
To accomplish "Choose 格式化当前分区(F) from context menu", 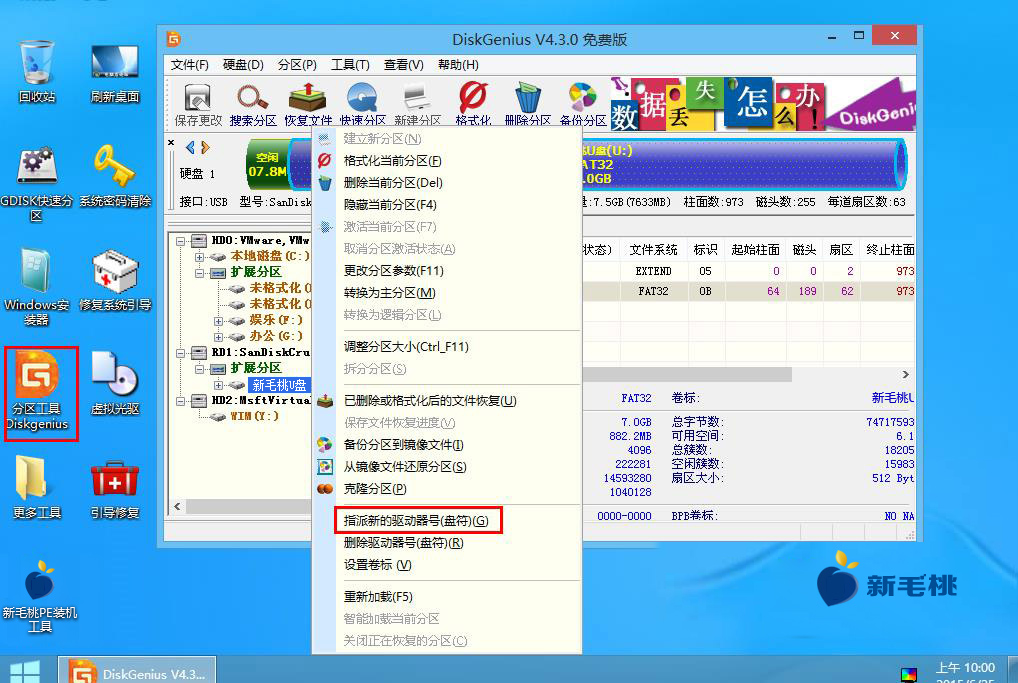I will [447, 160].
